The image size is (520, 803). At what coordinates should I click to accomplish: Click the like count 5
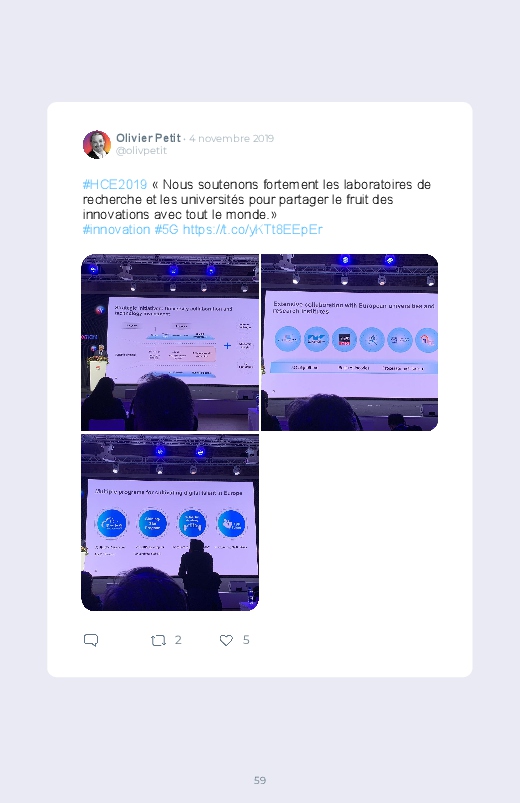click(x=246, y=640)
